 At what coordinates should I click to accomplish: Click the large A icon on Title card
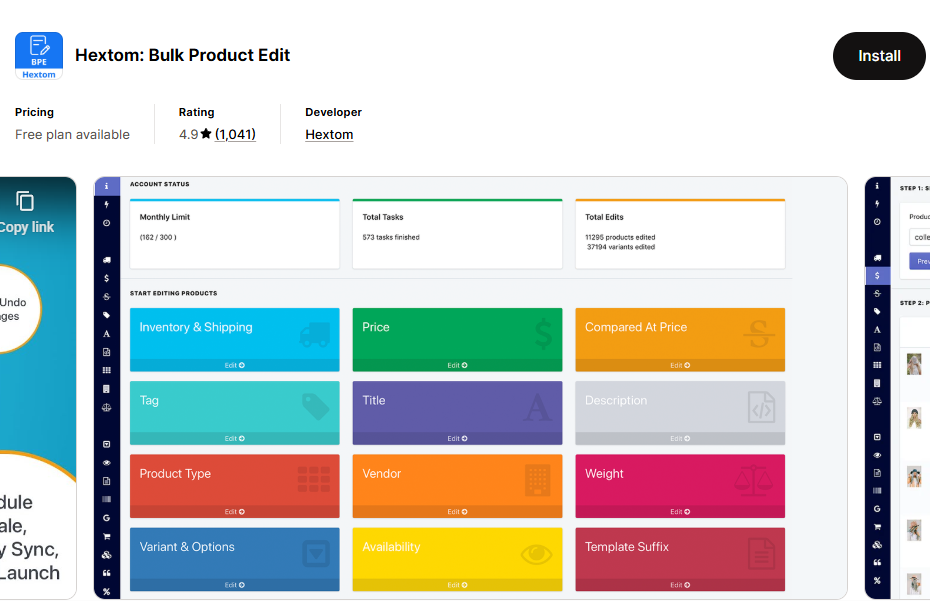[x=537, y=407]
